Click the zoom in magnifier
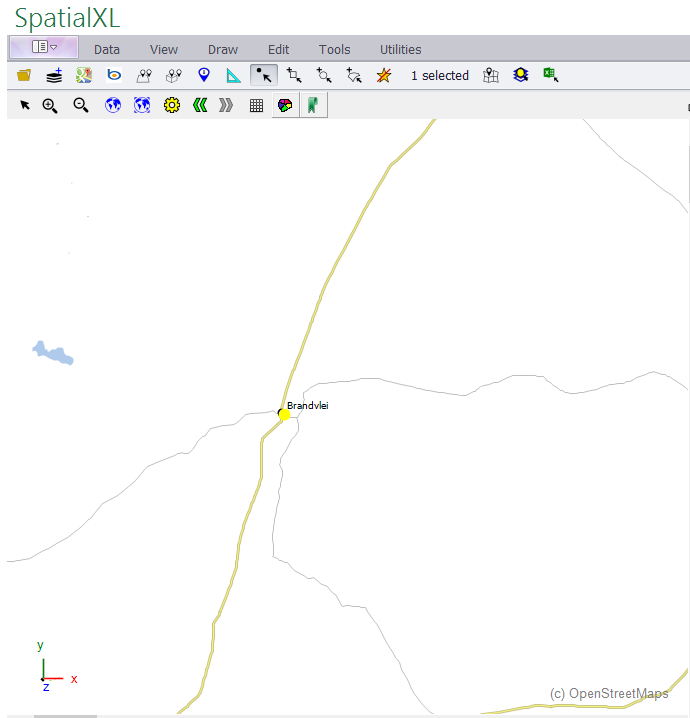The image size is (690, 718). 50,105
